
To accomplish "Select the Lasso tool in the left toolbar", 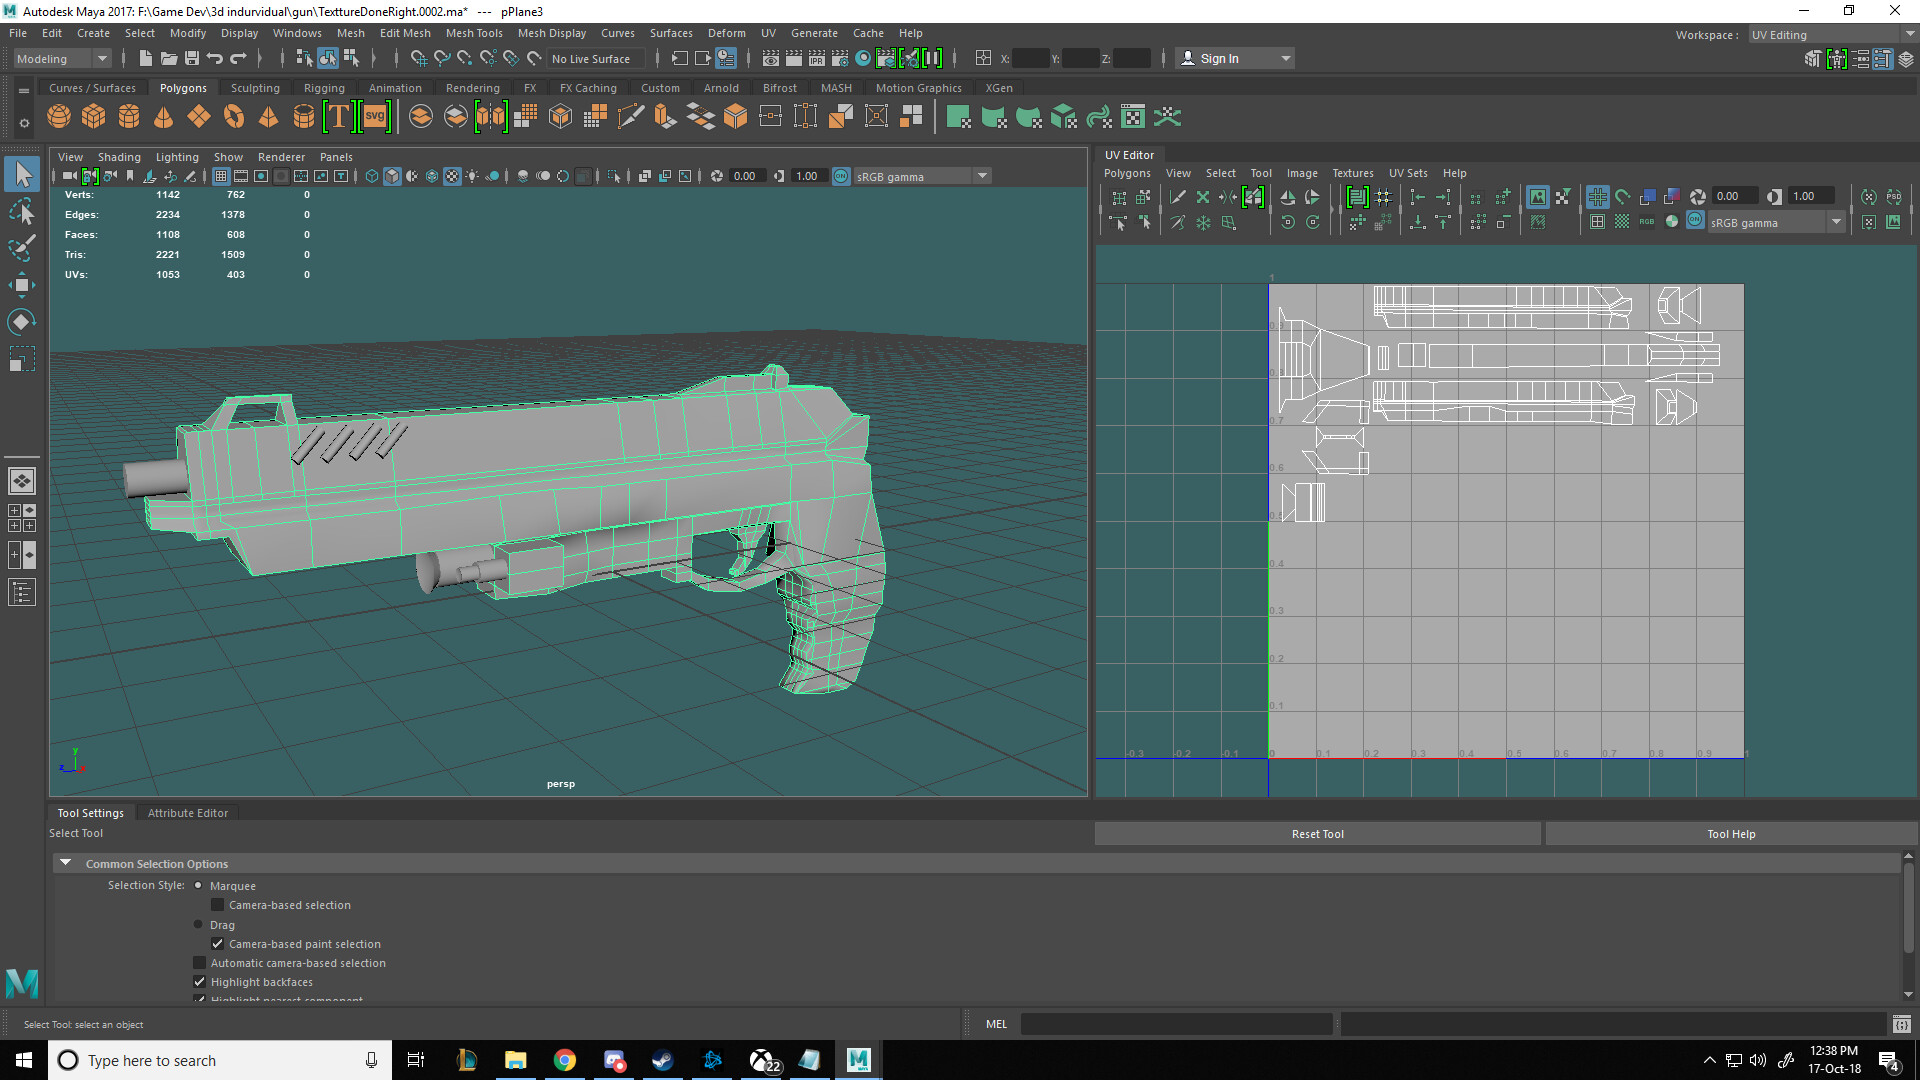I will (22, 211).
